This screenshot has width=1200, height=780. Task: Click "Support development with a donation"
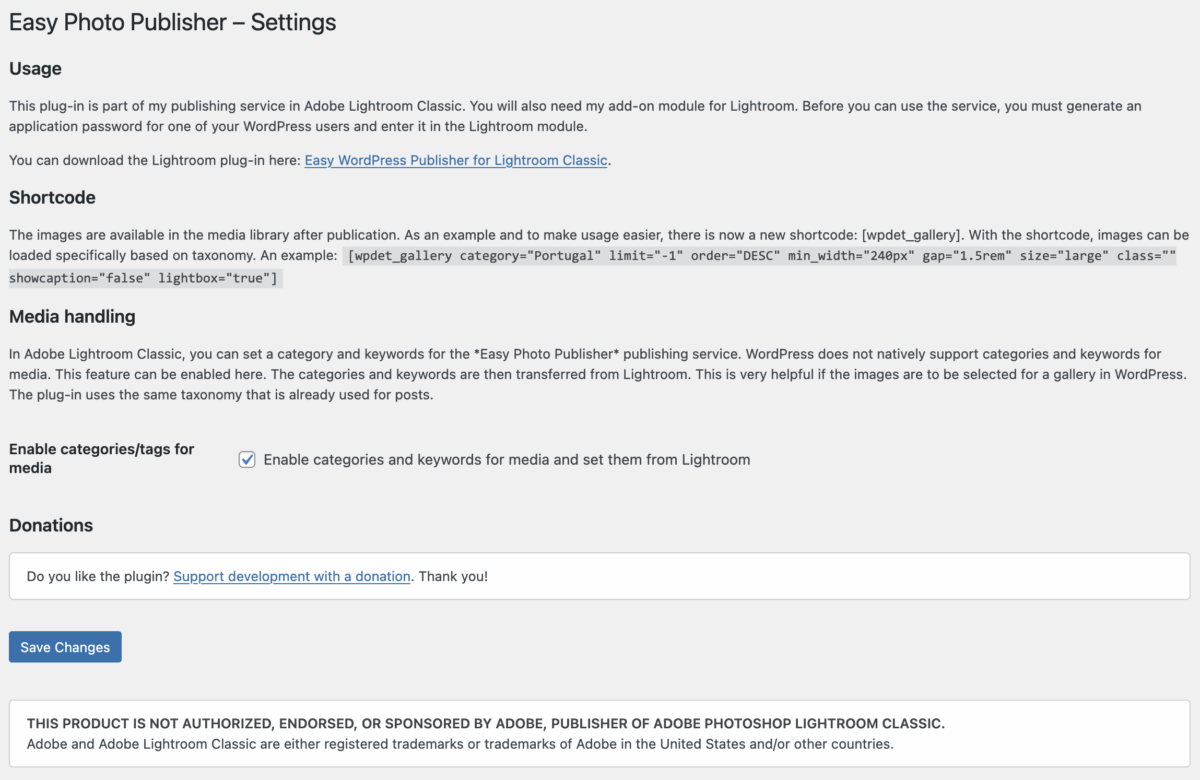click(x=291, y=577)
